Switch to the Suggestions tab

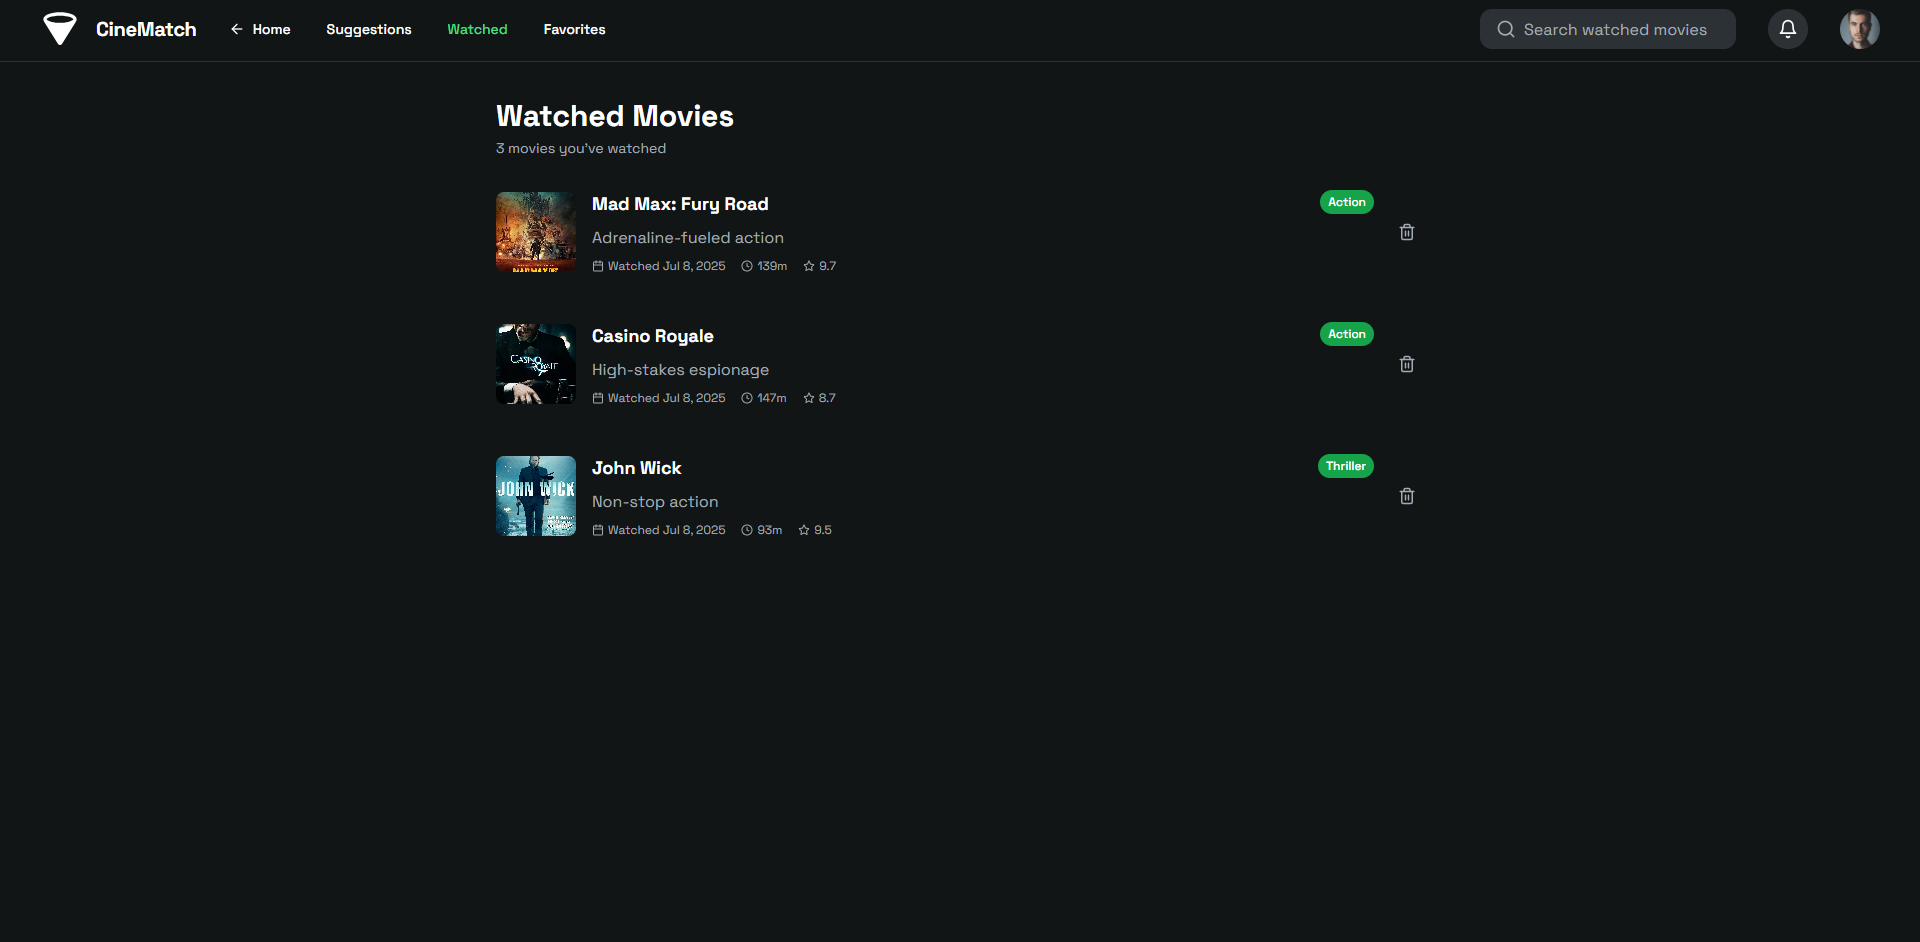369,29
